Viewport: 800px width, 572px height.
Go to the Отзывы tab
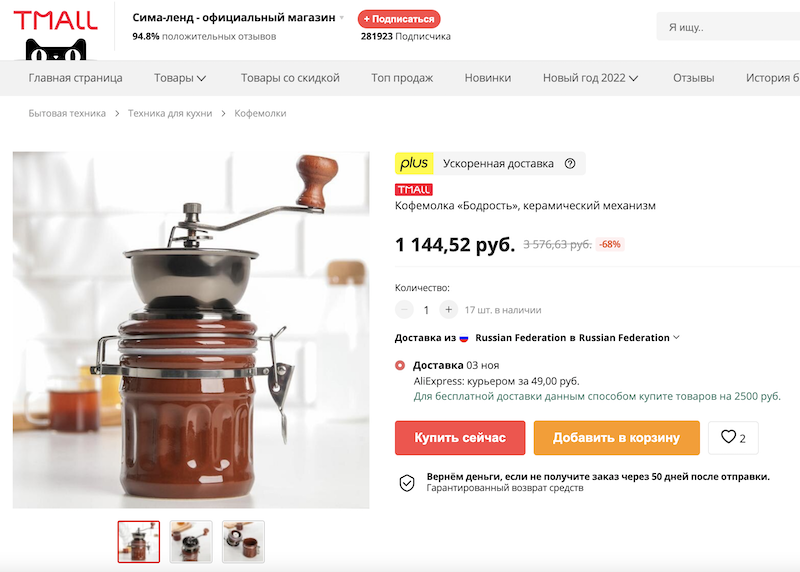point(693,78)
